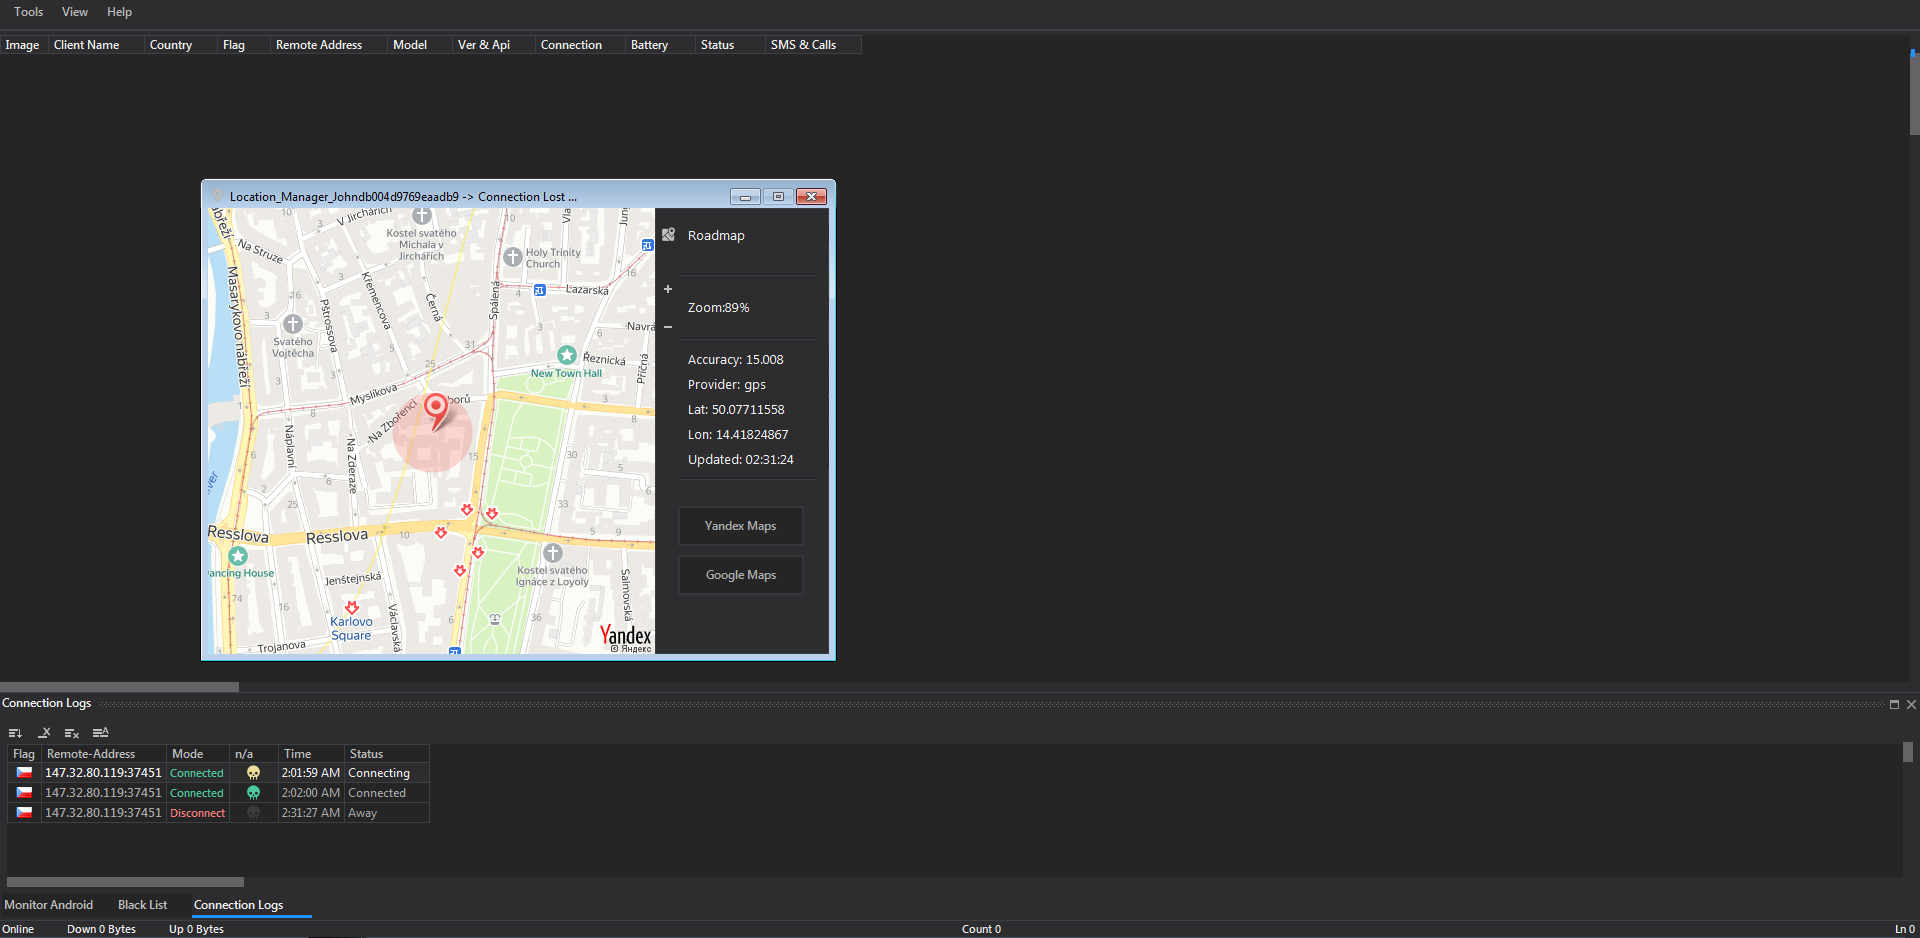Click the Karlovo Square metro marker

pos(352,607)
